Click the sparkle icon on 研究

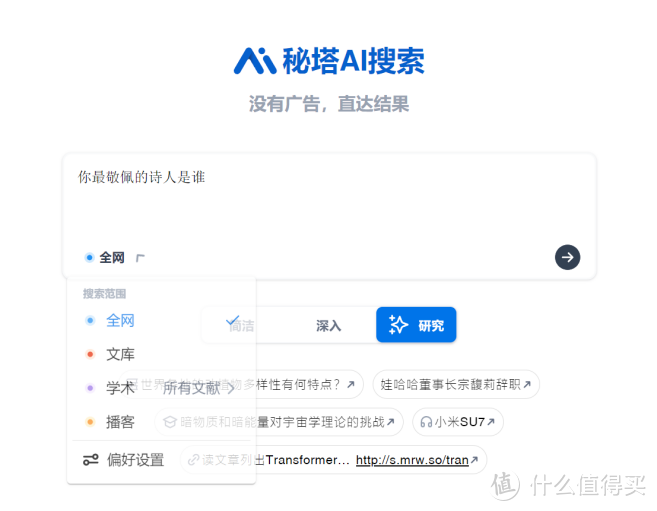pyautogui.click(x=398, y=325)
